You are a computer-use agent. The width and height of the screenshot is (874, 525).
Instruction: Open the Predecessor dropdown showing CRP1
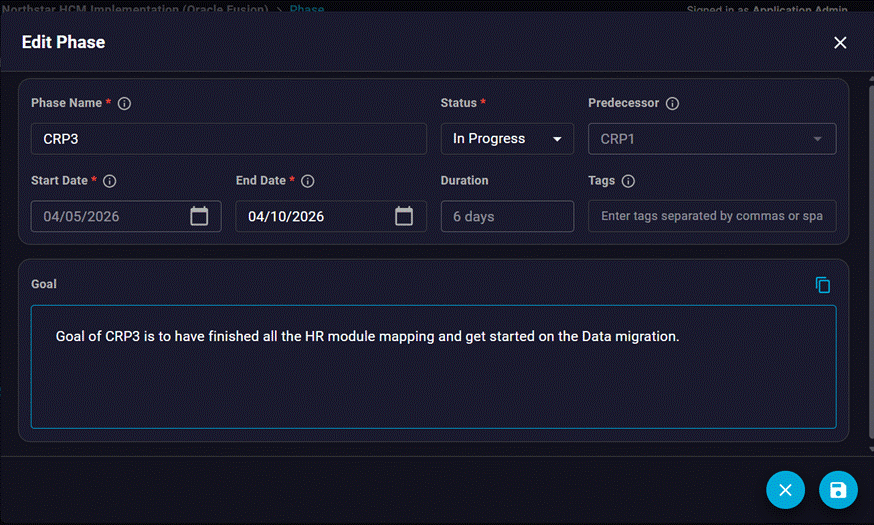[x=712, y=139]
